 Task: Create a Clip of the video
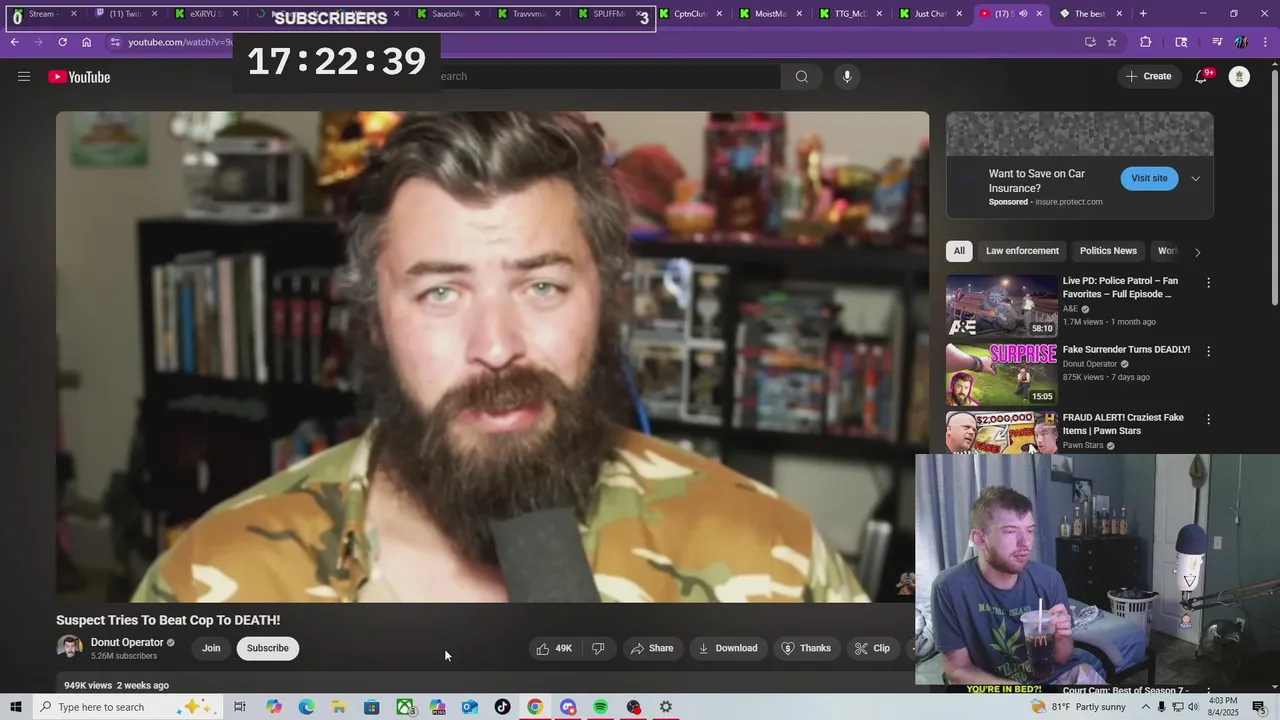(x=872, y=648)
